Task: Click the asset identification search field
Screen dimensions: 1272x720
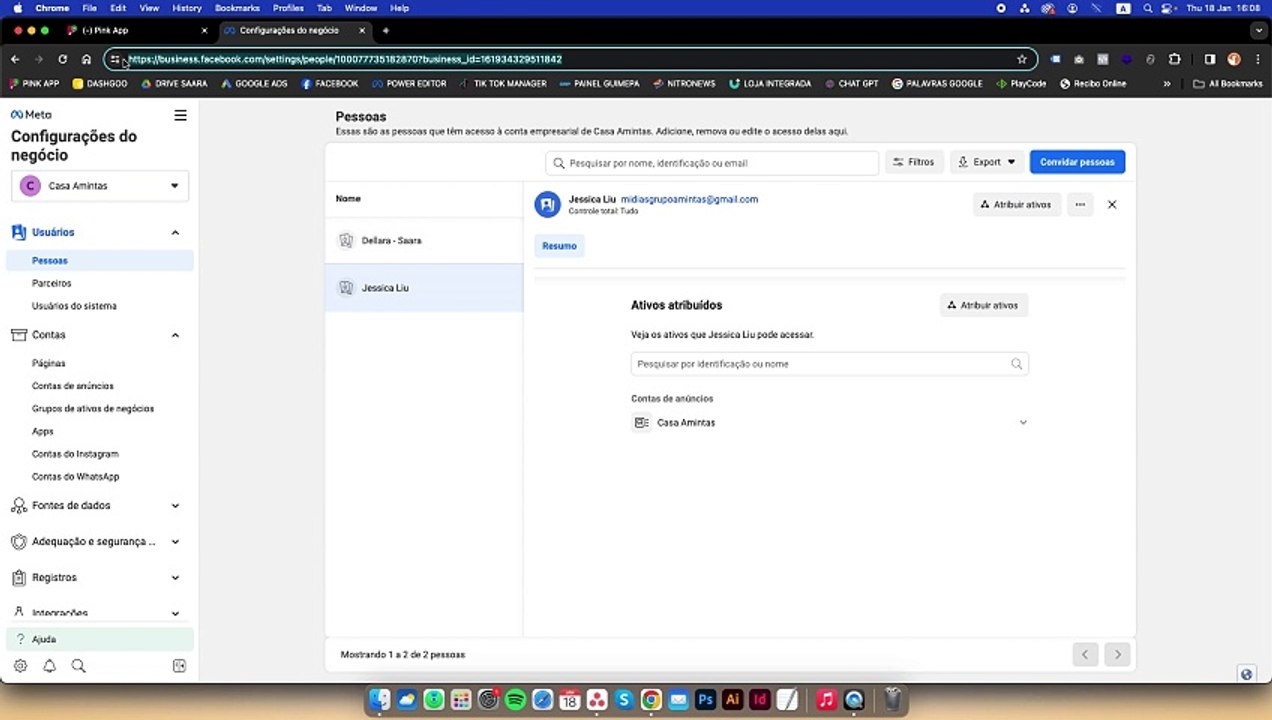Action: (x=830, y=364)
